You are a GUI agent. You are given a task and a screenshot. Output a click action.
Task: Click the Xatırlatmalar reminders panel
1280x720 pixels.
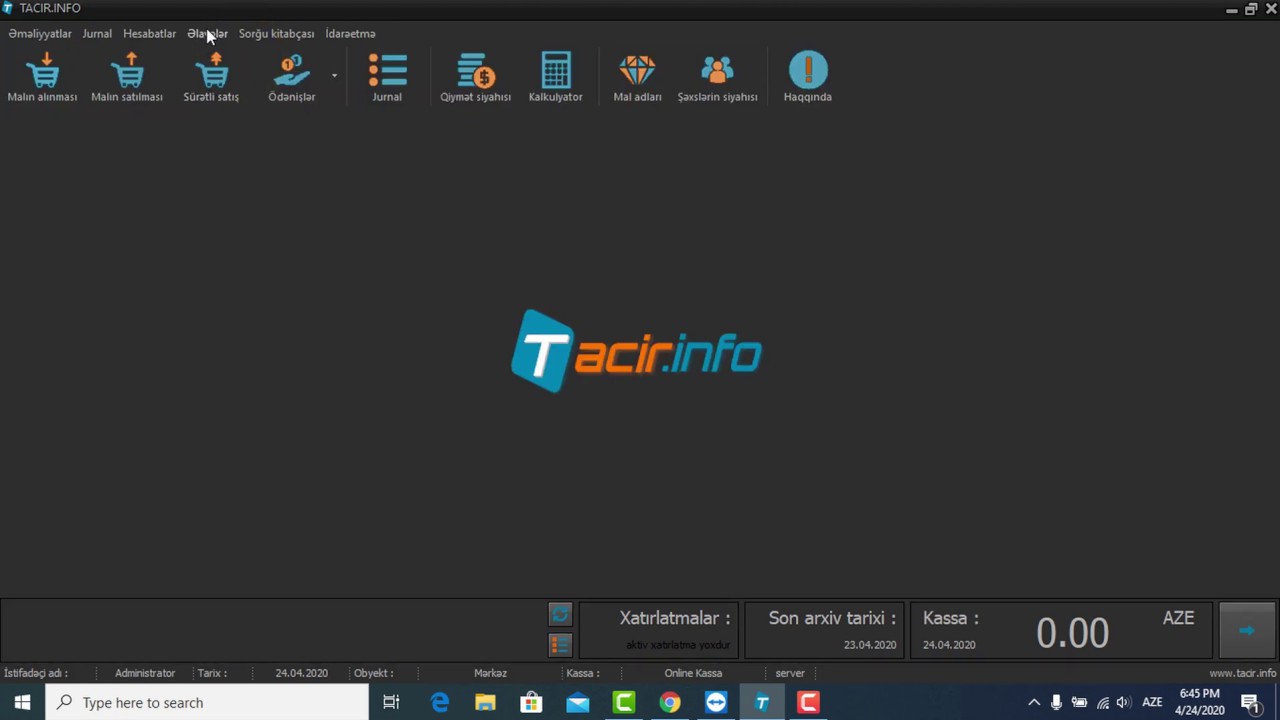point(659,630)
